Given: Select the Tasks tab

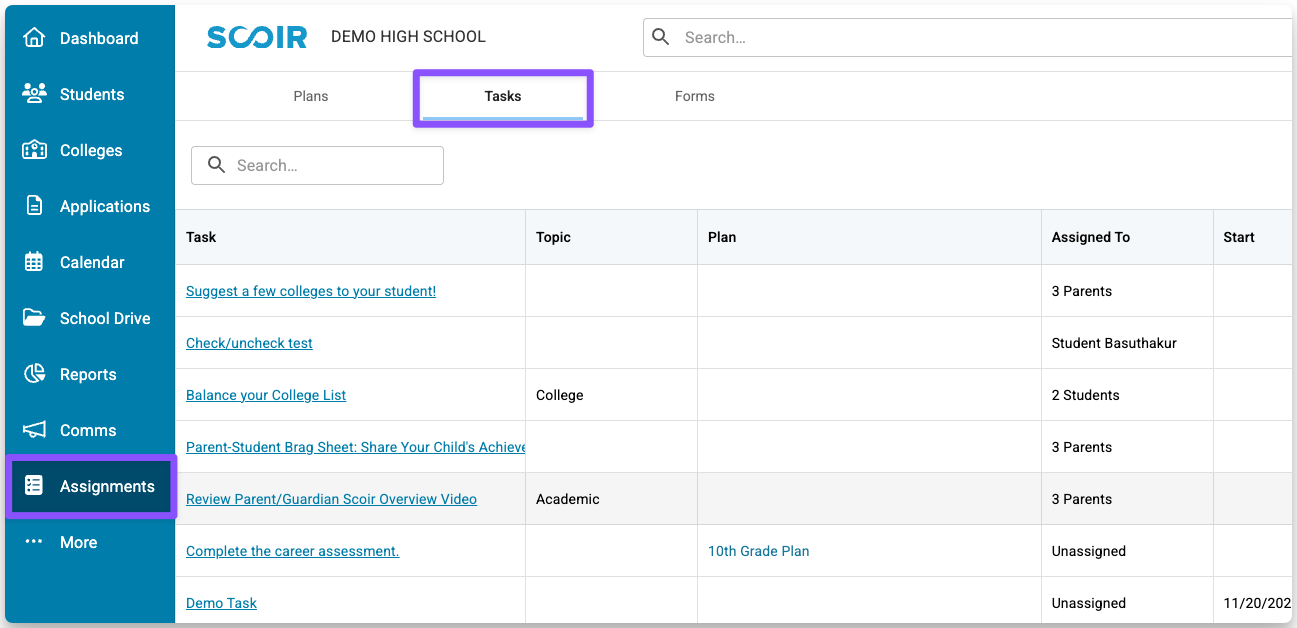Looking at the screenshot, I should pos(503,96).
